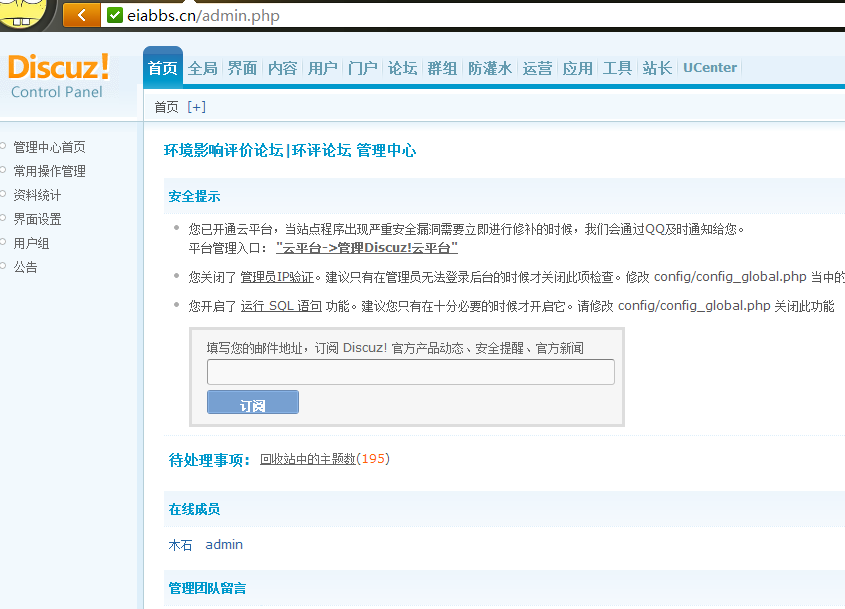Open the UCenter navigation tab
The image size is (845, 609).
tap(710, 68)
